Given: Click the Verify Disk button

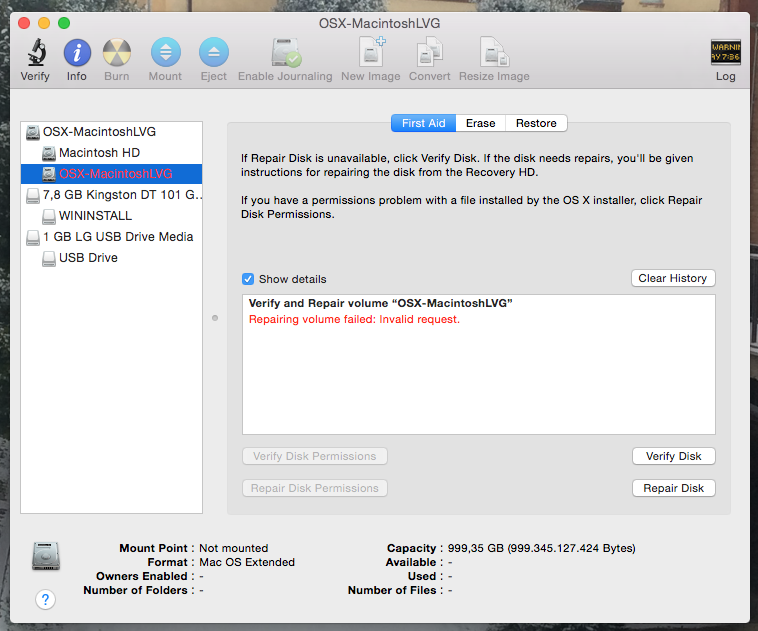Looking at the screenshot, I should (673, 456).
